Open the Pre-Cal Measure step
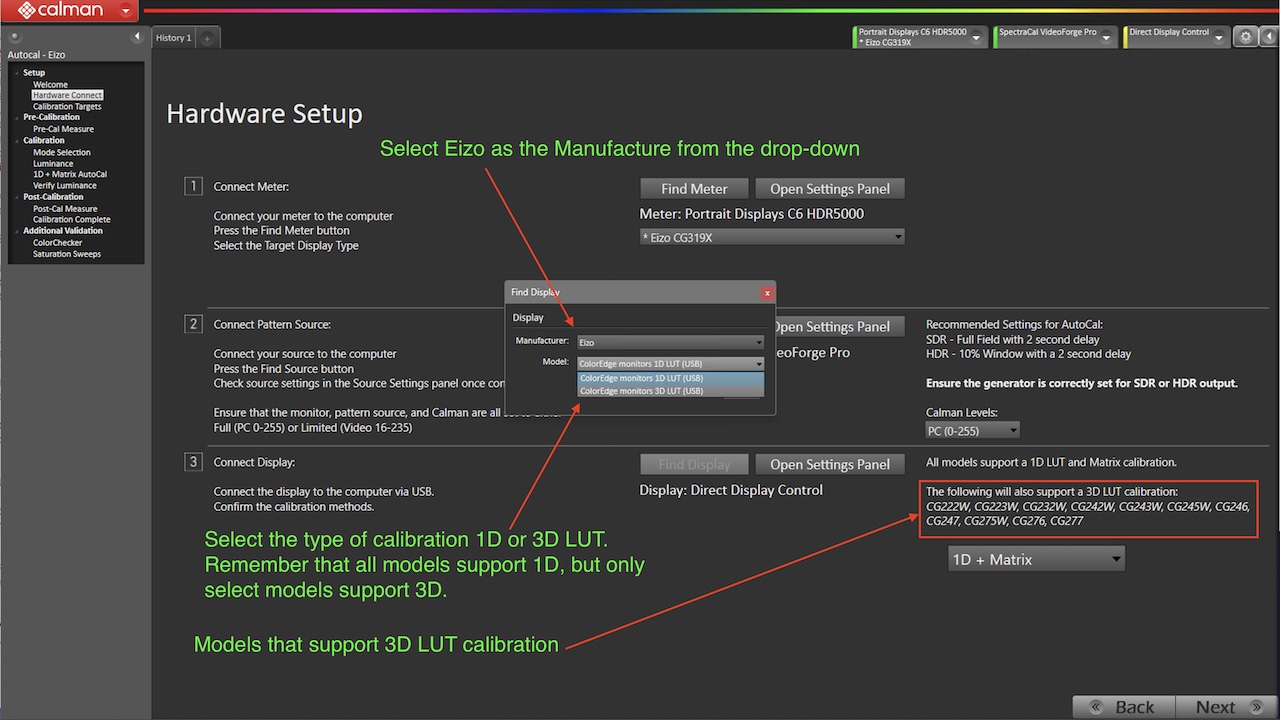Viewport: 1280px width, 720px height. click(63, 129)
